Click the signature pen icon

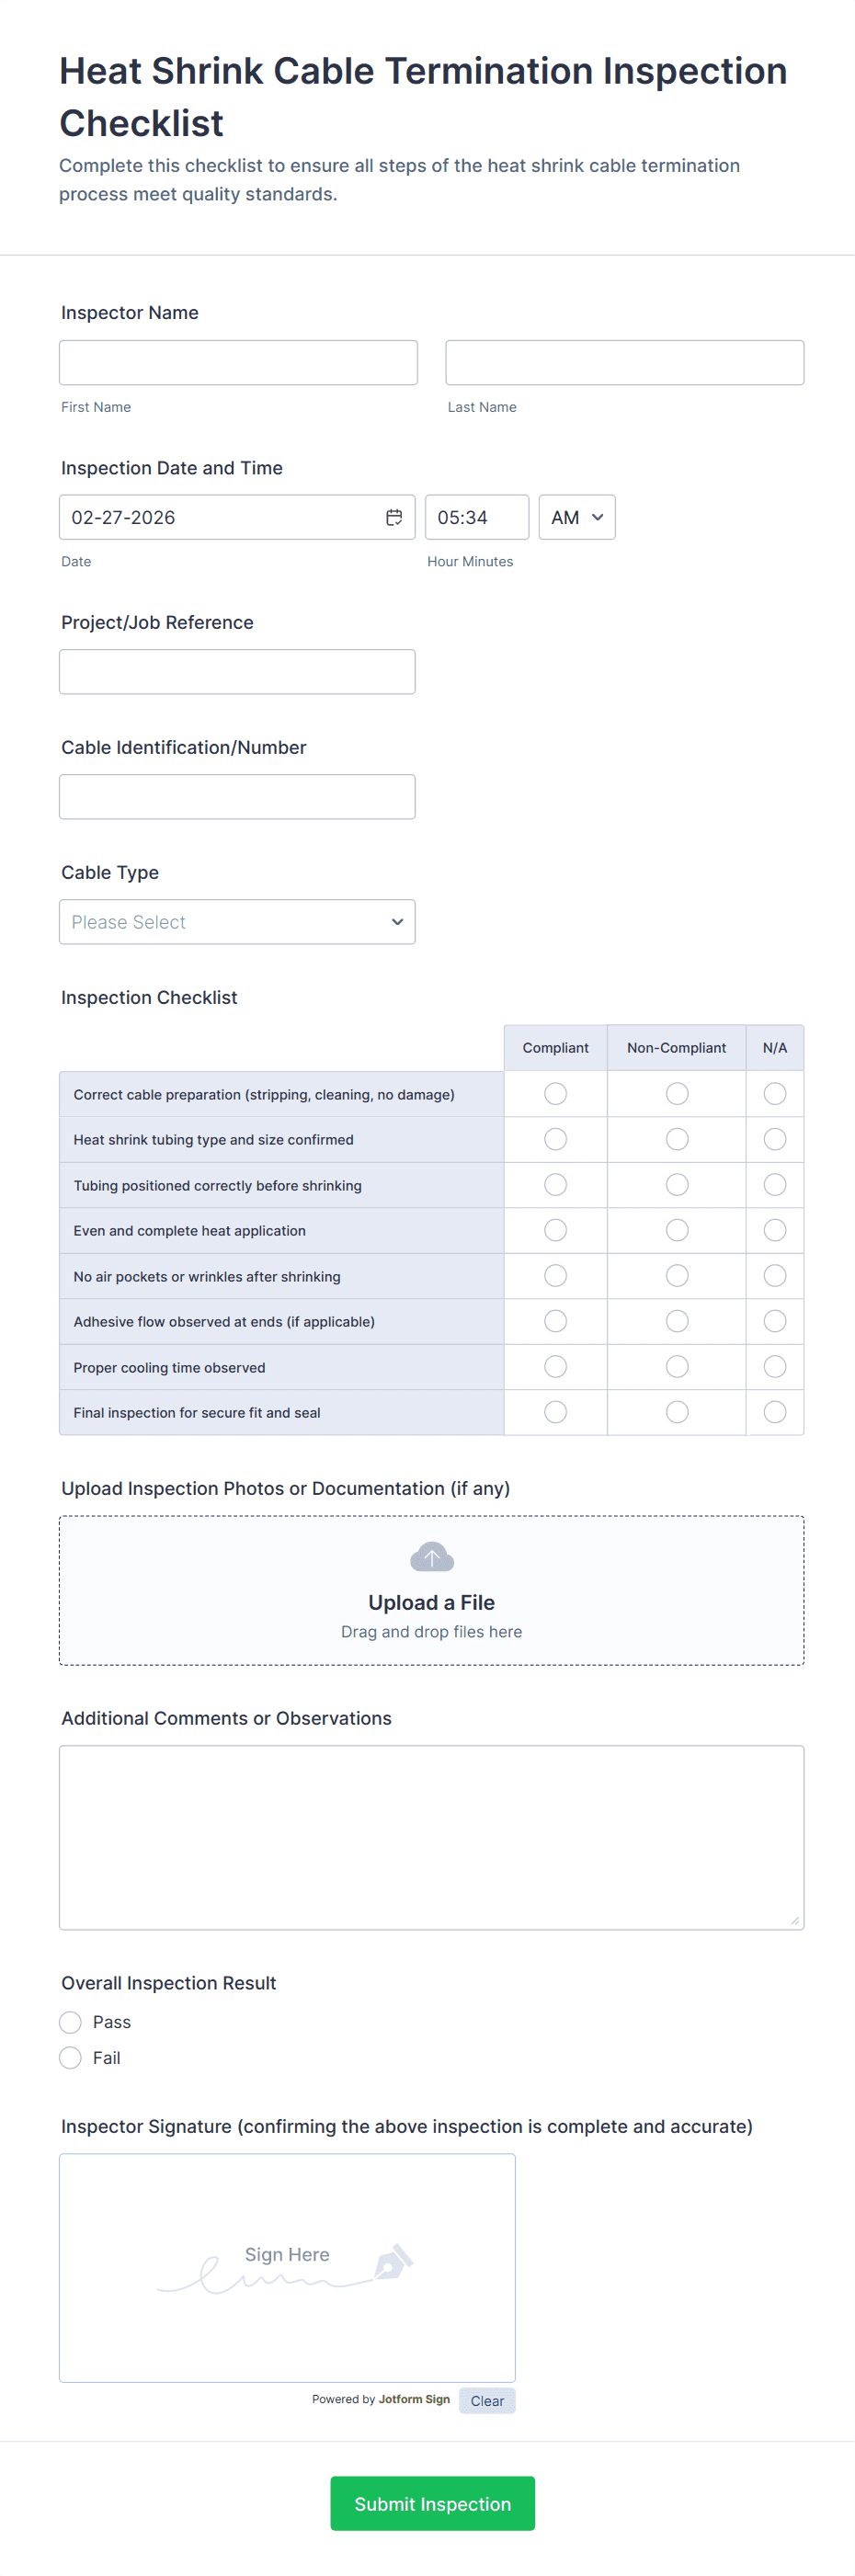[393, 2262]
